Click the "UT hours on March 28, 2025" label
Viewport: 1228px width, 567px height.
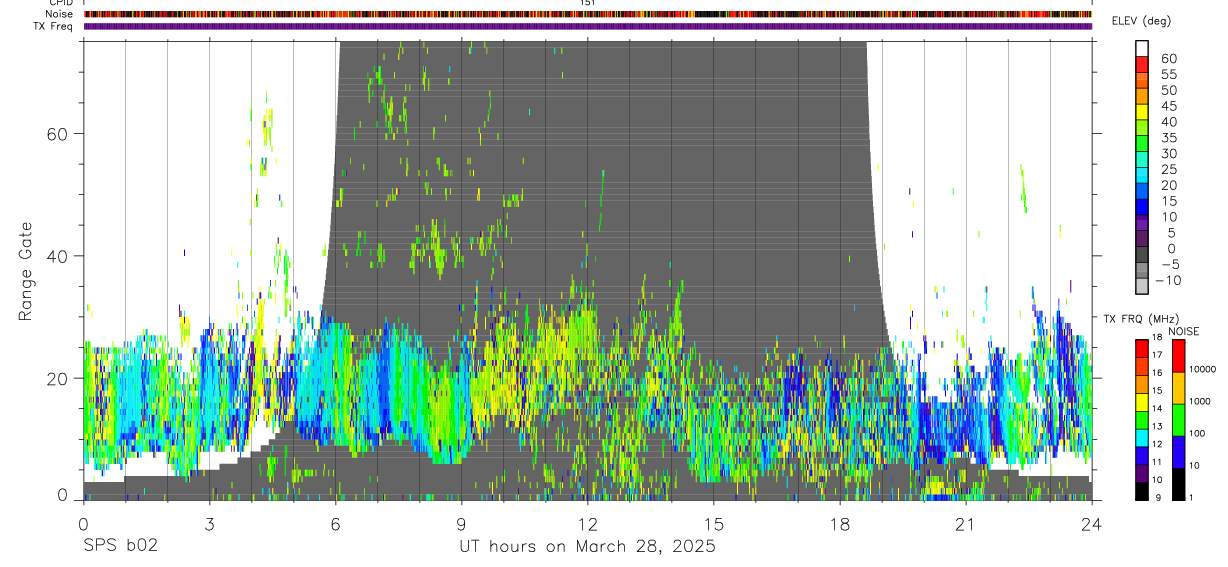[587, 547]
